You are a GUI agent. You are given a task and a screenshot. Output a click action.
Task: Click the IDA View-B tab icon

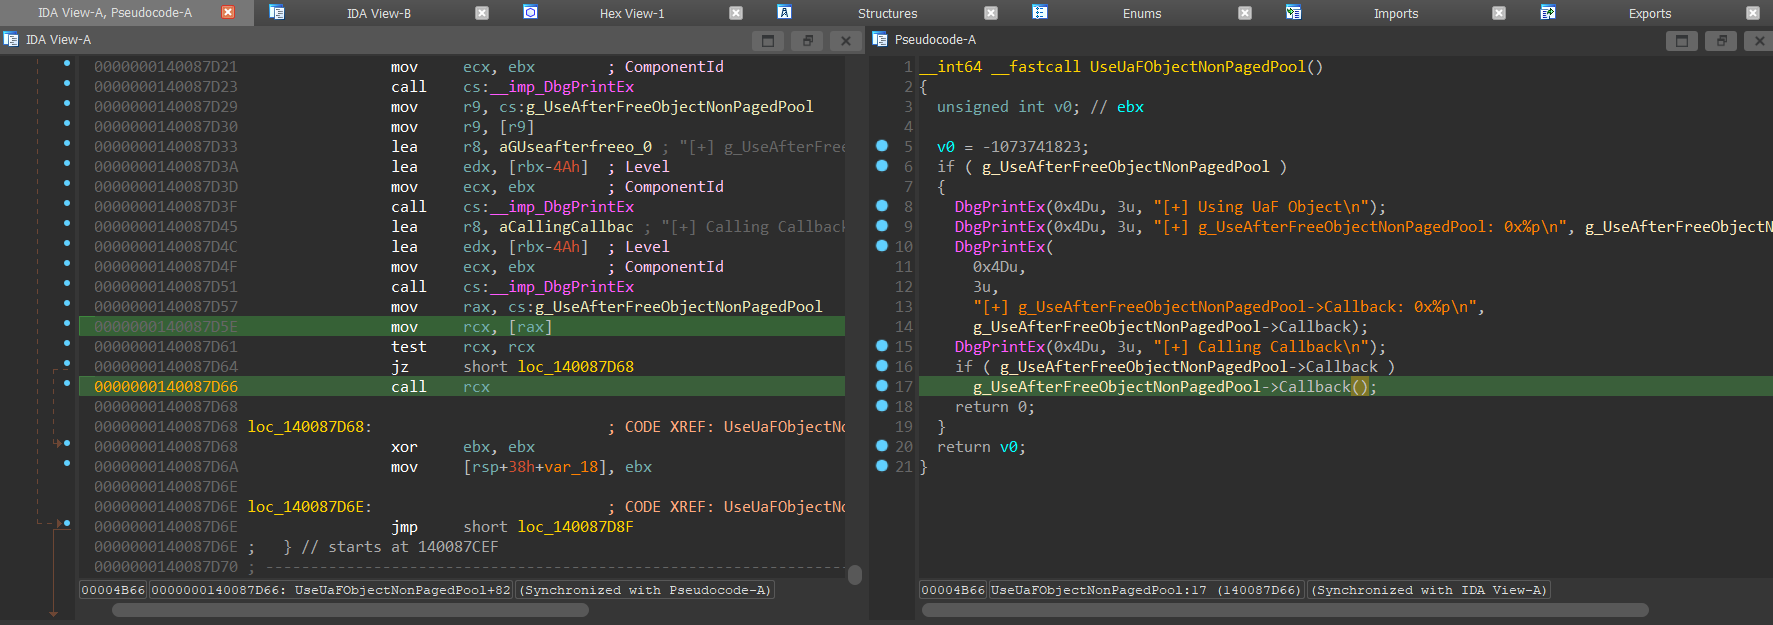tap(277, 12)
